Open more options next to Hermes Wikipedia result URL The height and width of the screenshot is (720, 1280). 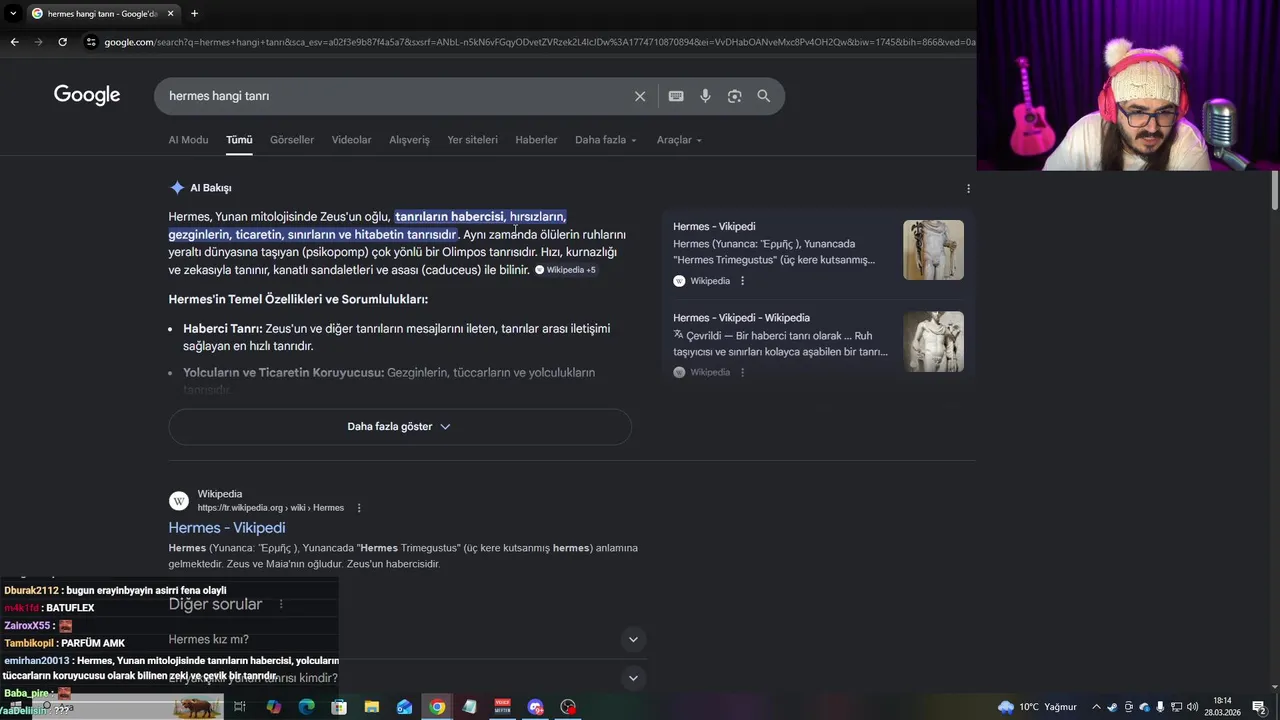click(359, 508)
